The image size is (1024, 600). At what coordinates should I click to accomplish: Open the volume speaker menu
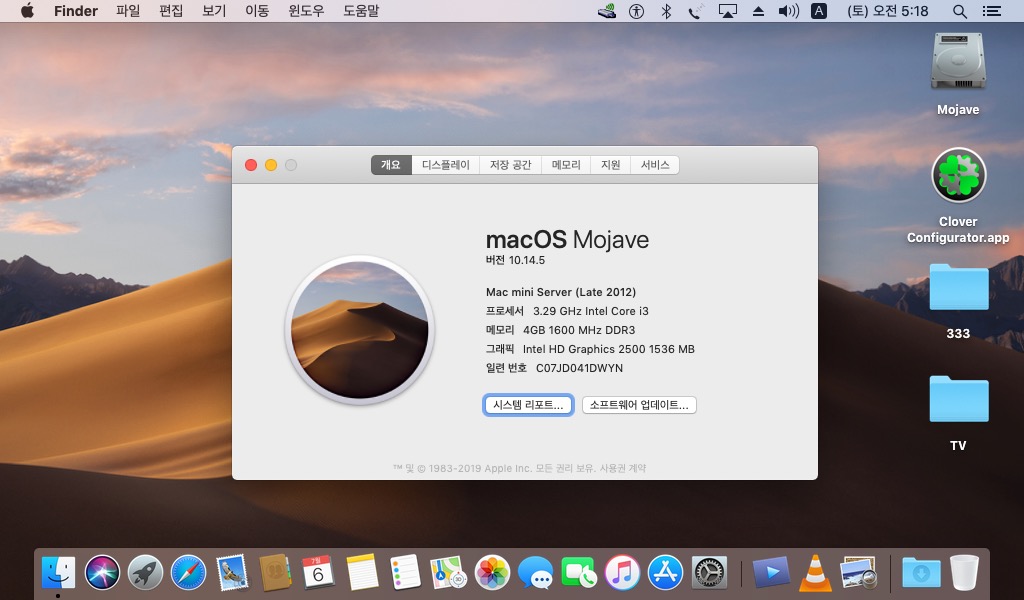[x=788, y=11]
